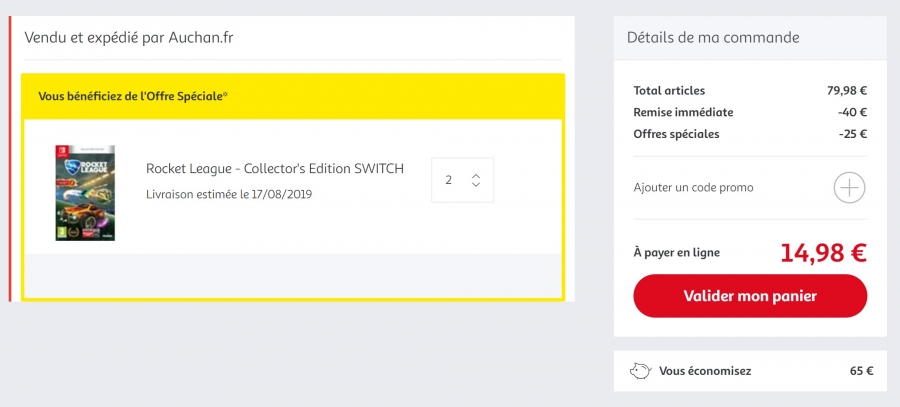The width and height of the screenshot is (900, 407).
Task: Click the plus icon to add promo code
Action: pos(849,188)
